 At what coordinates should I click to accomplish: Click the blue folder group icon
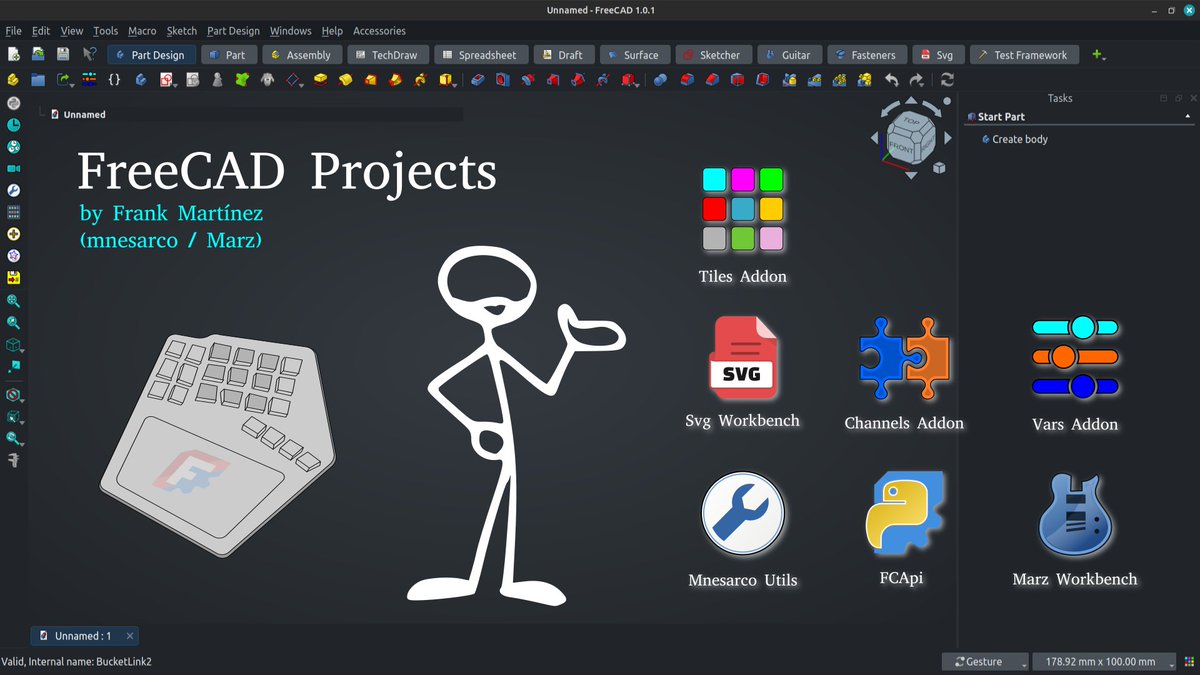tap(38, 80)
